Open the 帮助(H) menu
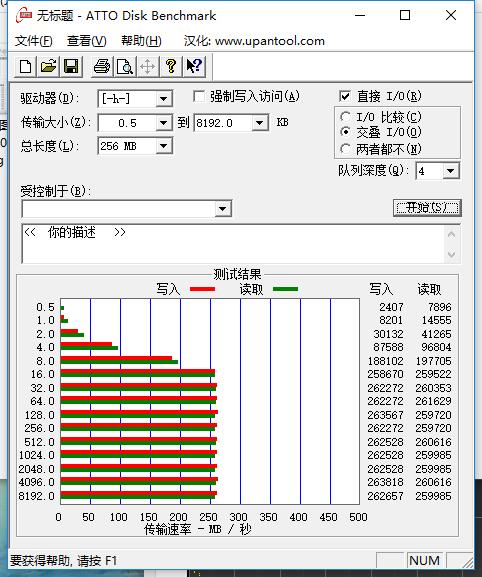Viewport: 482px width, 577px height. tap(141, 41)
